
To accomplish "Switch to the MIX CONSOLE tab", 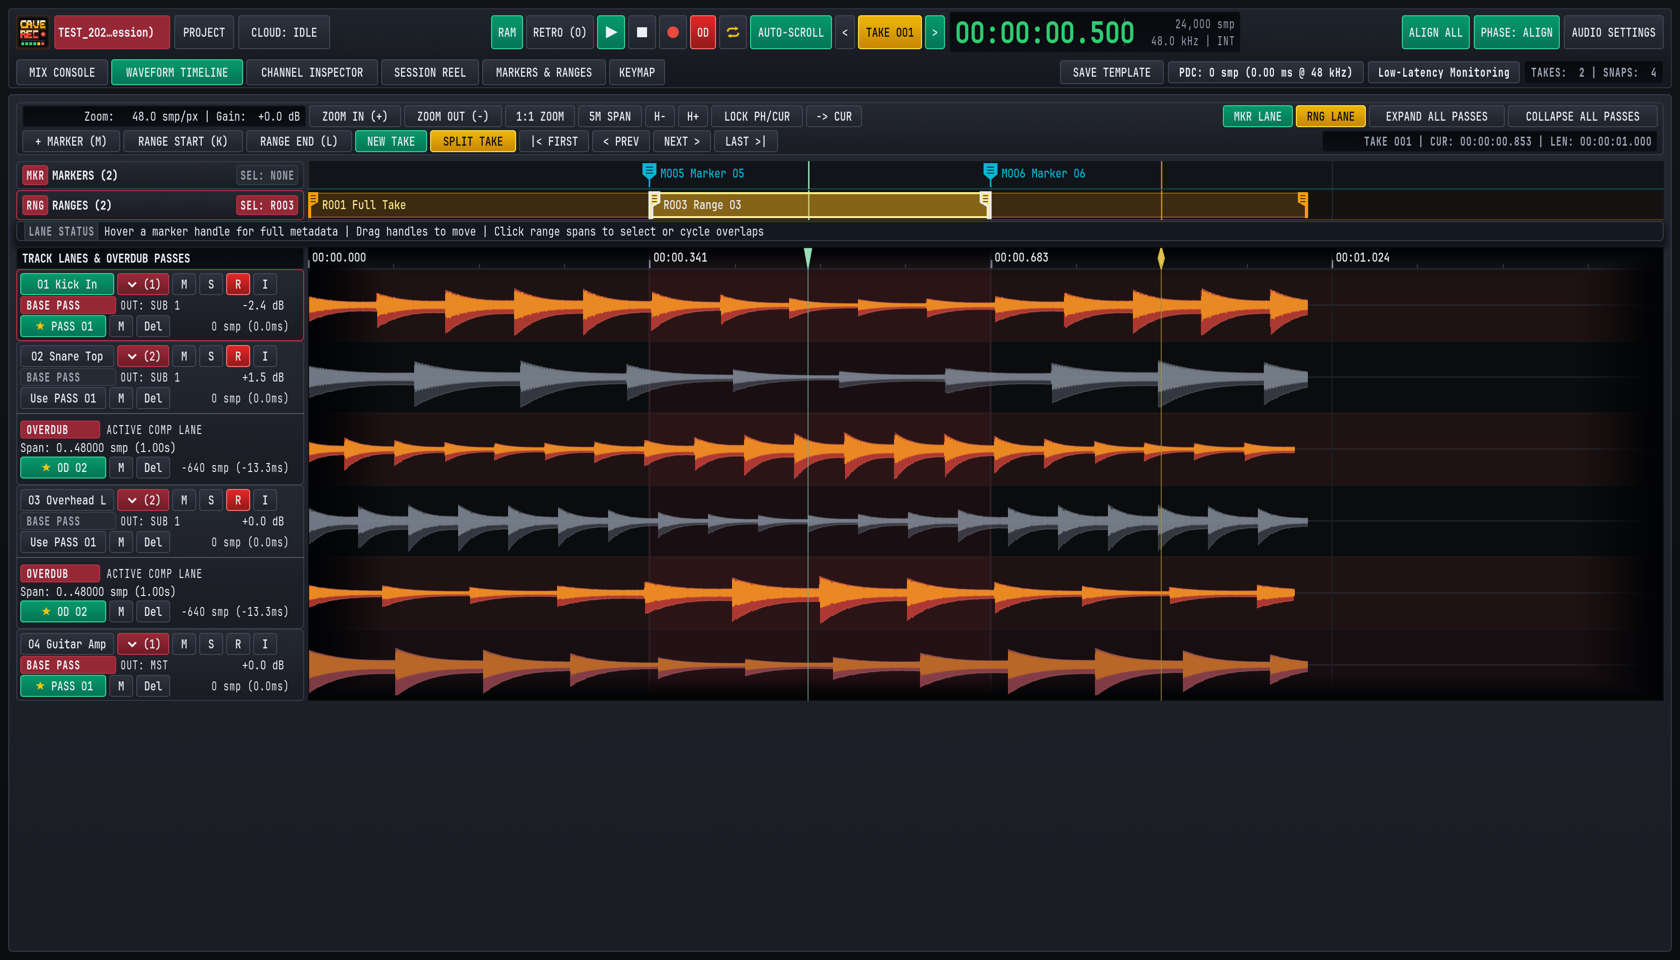I will [62, 72].
